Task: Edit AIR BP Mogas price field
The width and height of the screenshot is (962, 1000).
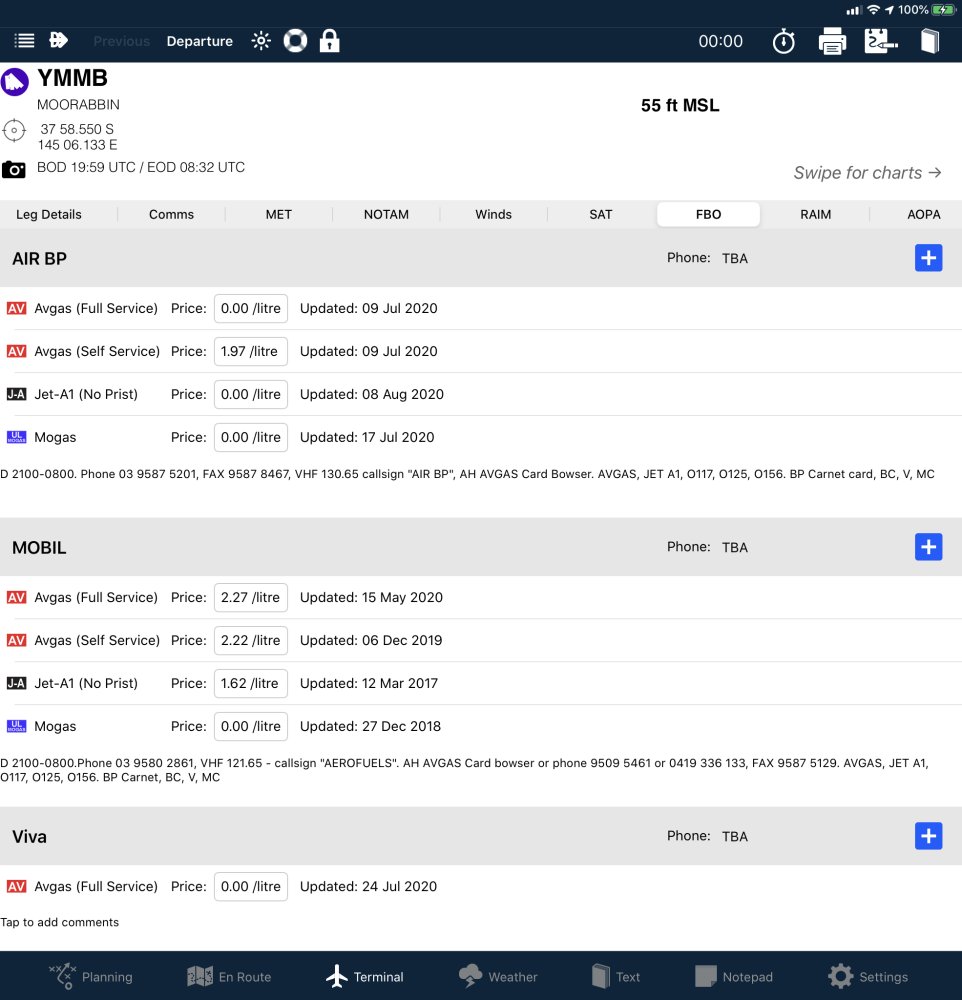Action: pos(251,438)
